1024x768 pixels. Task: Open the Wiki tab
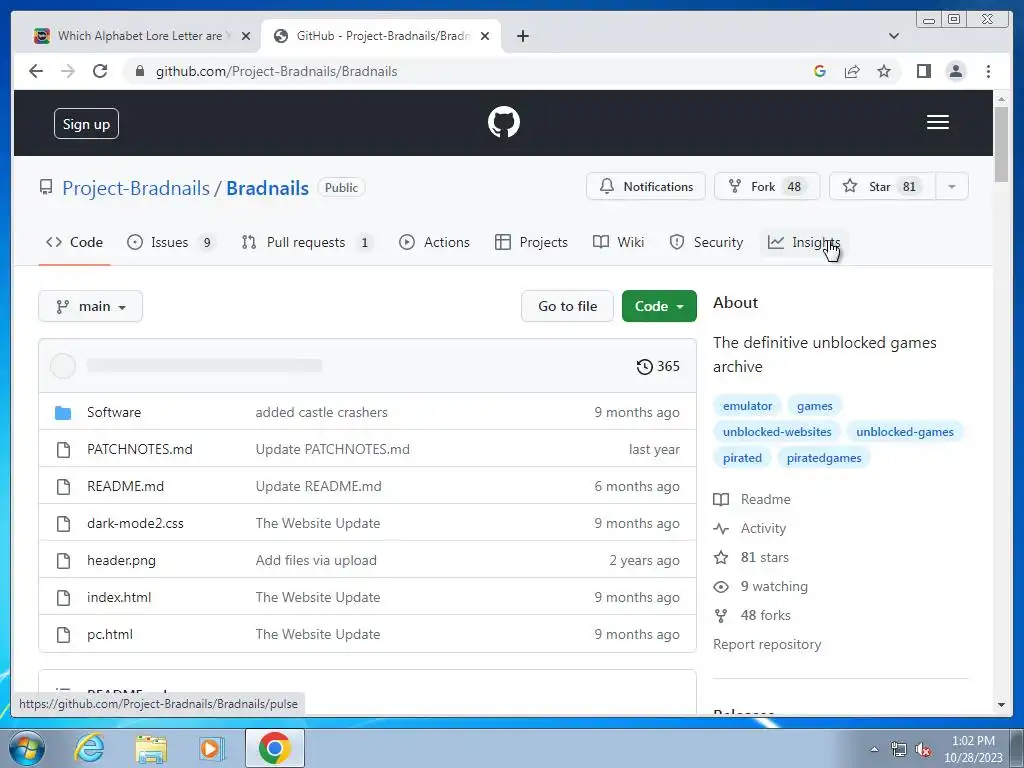coord(618,242)
